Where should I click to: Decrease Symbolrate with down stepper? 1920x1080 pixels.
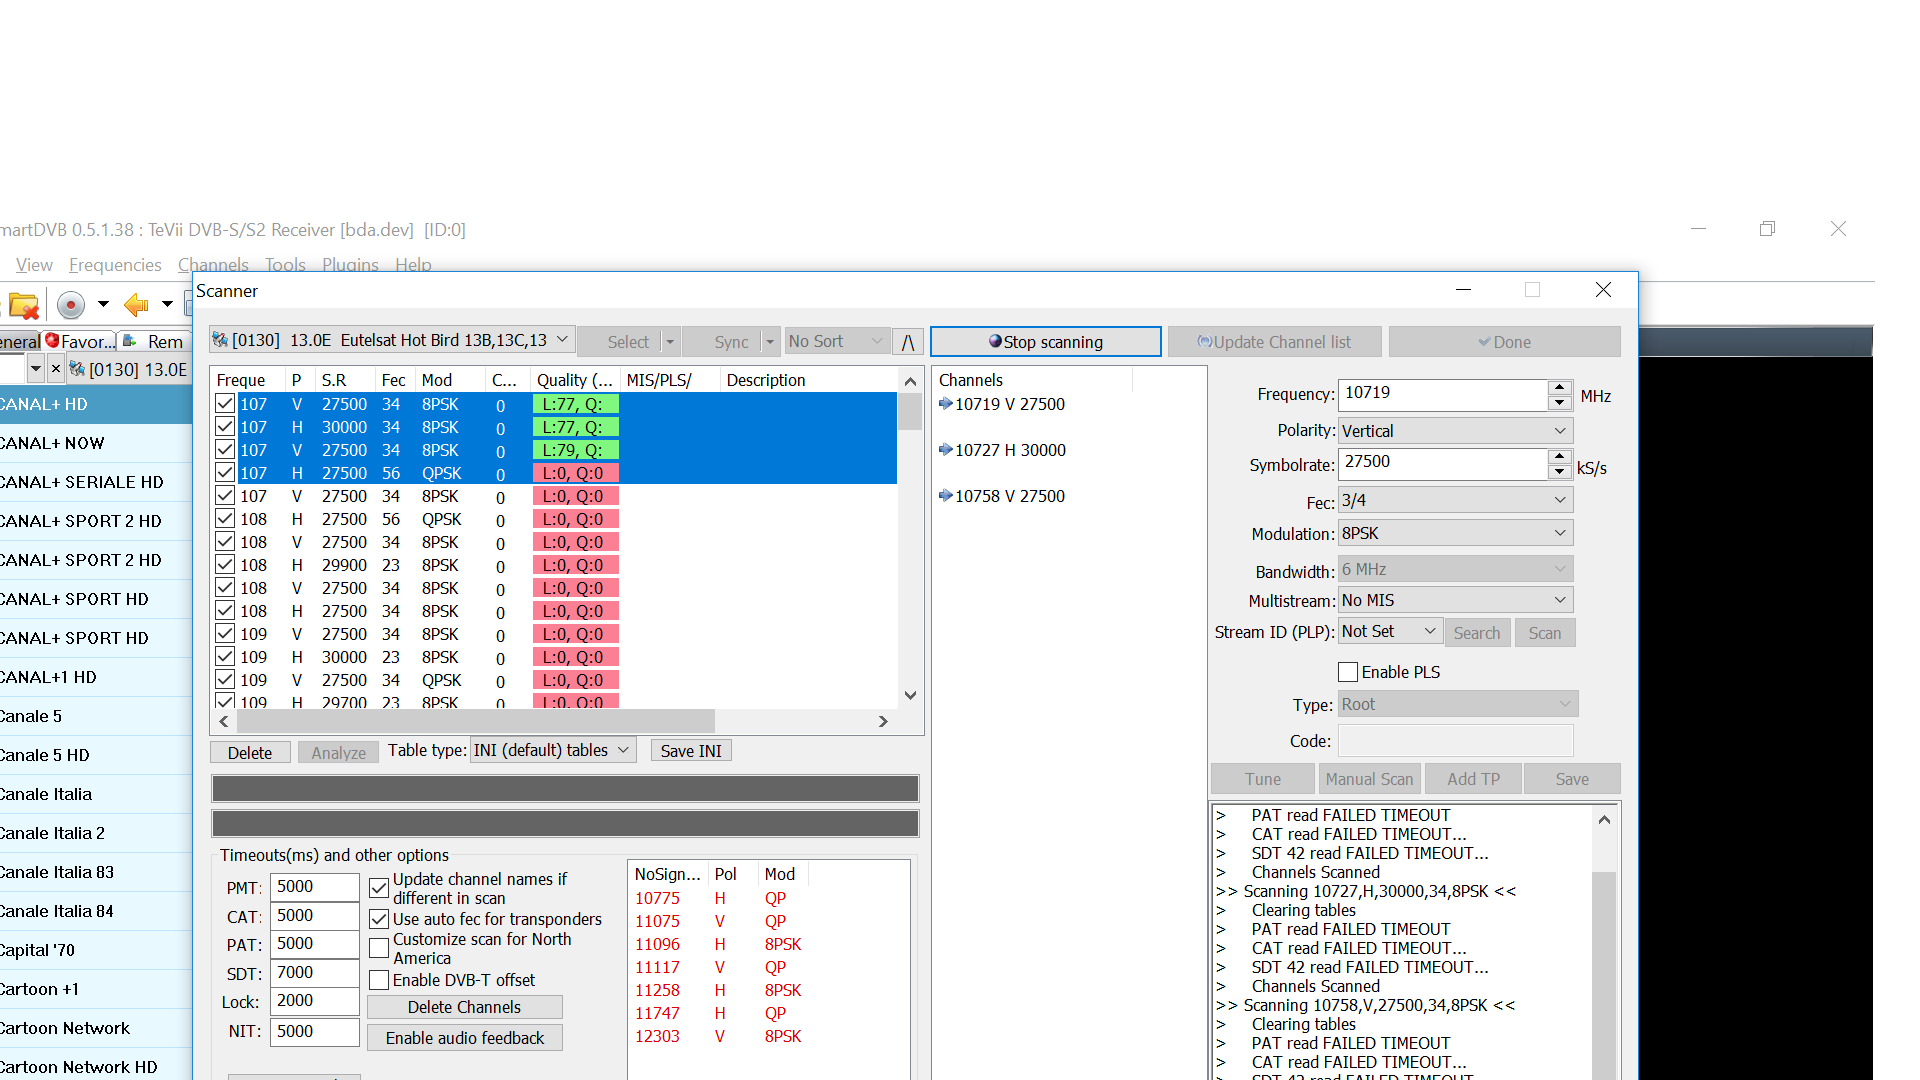click(1559, 472)
